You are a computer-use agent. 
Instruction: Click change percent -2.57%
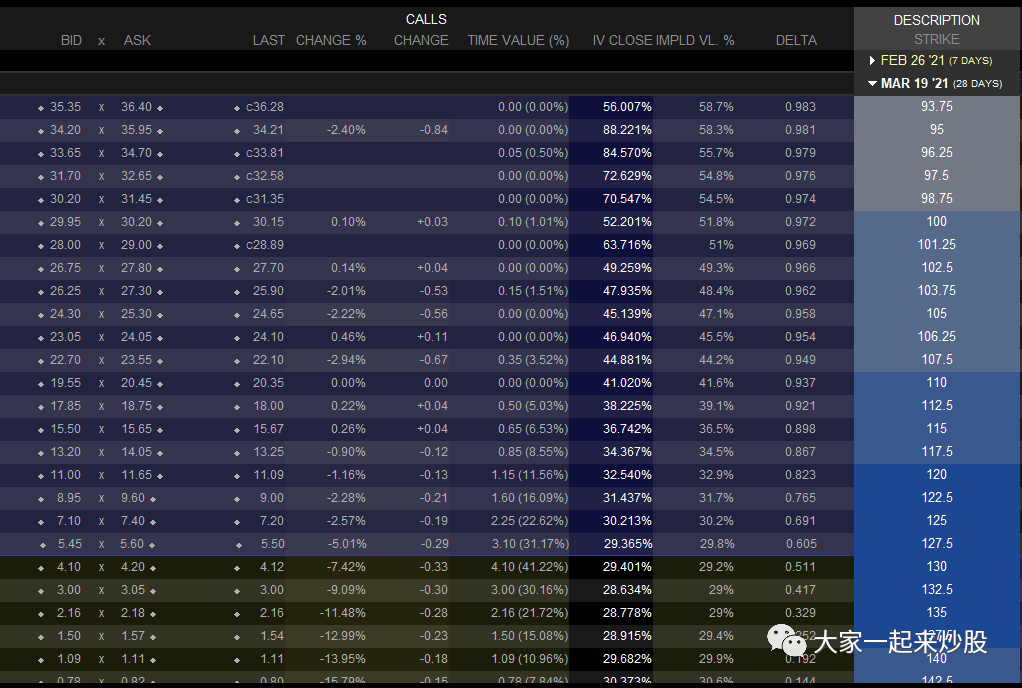[346, 521]
